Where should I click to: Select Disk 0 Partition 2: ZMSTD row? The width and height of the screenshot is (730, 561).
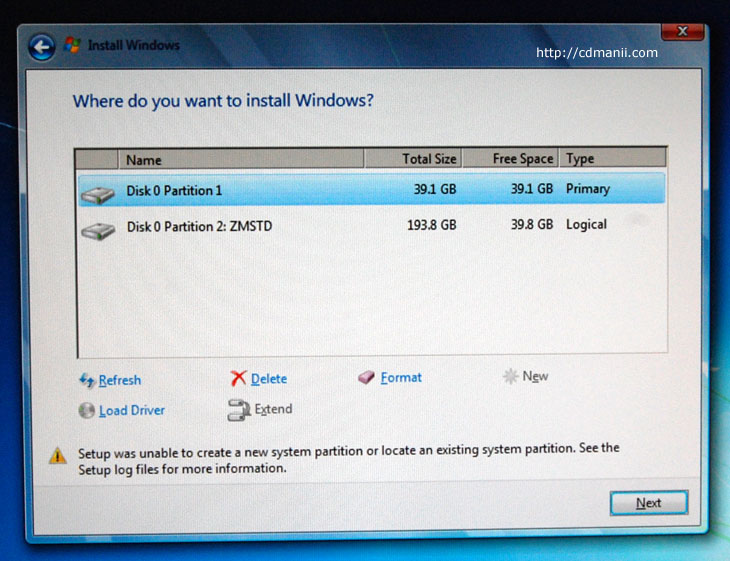(x=372, y=226)
